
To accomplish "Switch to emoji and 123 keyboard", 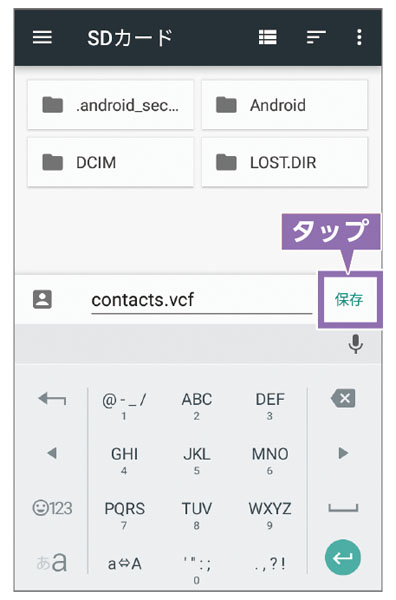I will click(52, 509).
